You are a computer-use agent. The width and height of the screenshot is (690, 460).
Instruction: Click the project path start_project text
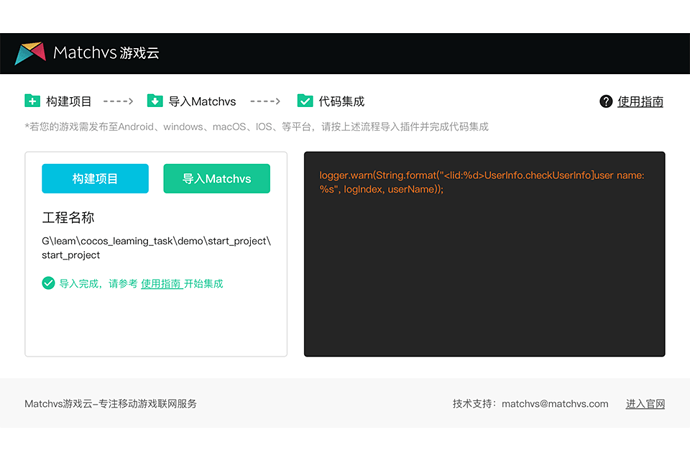[x=156, y=248]
